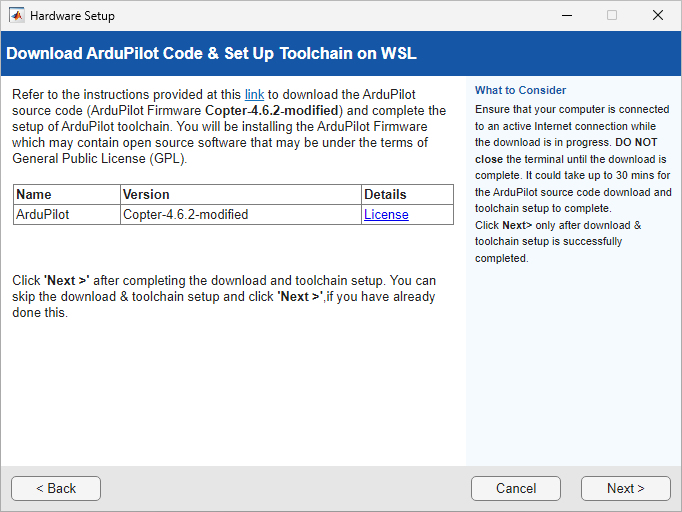Screen dimensions: 682x512
Task: Click the Version column header
Action: click(x=146, y=194)
